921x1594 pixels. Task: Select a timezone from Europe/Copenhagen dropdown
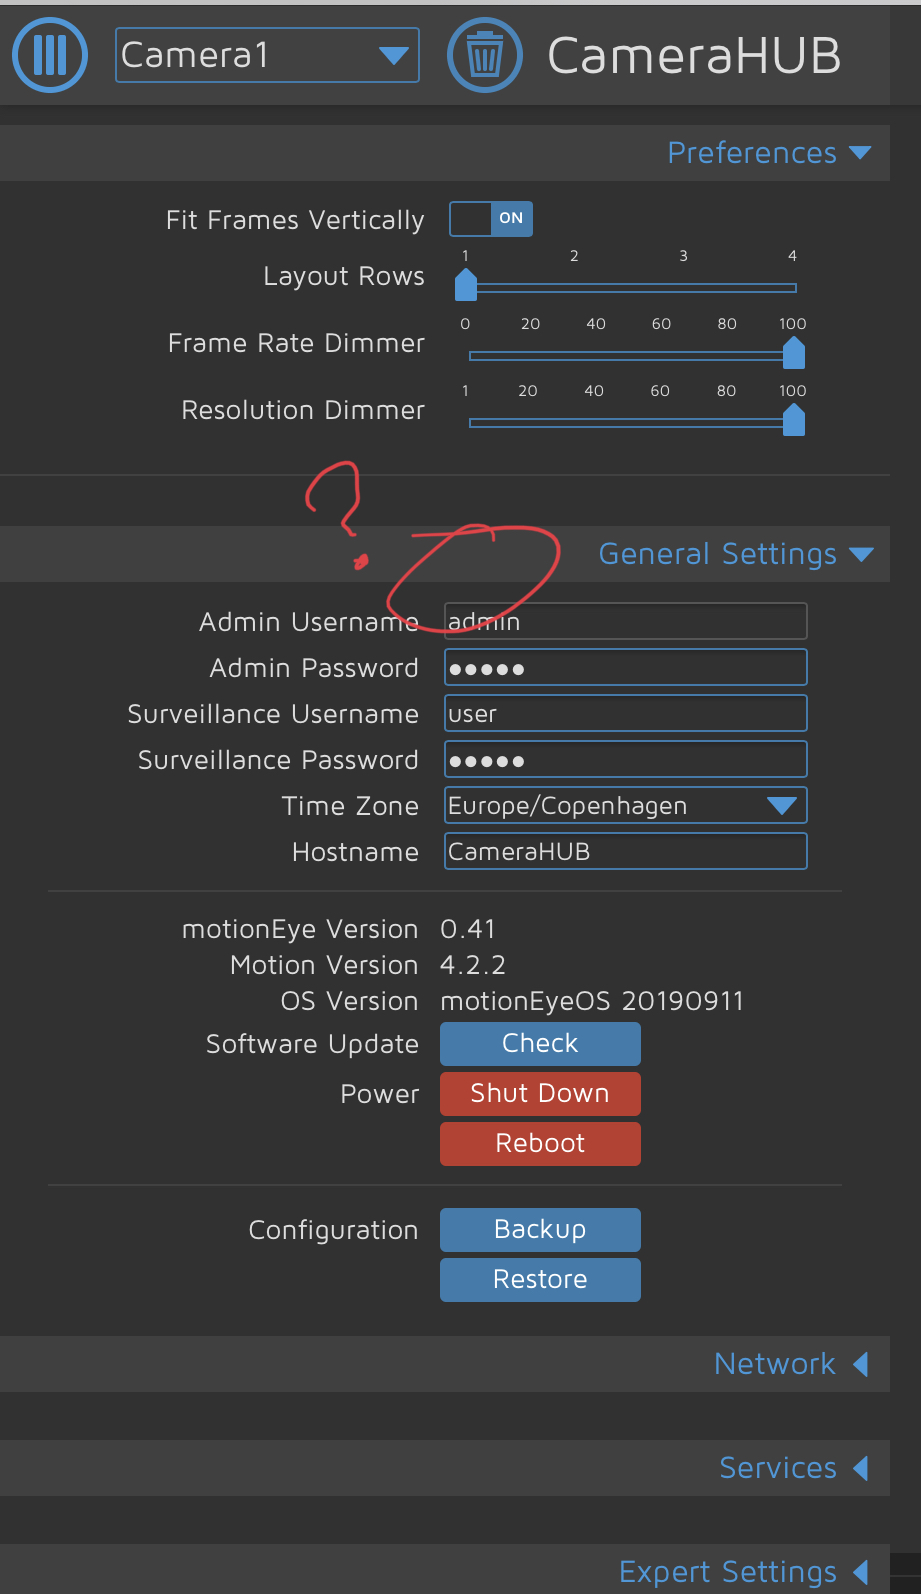coord(625,805)
